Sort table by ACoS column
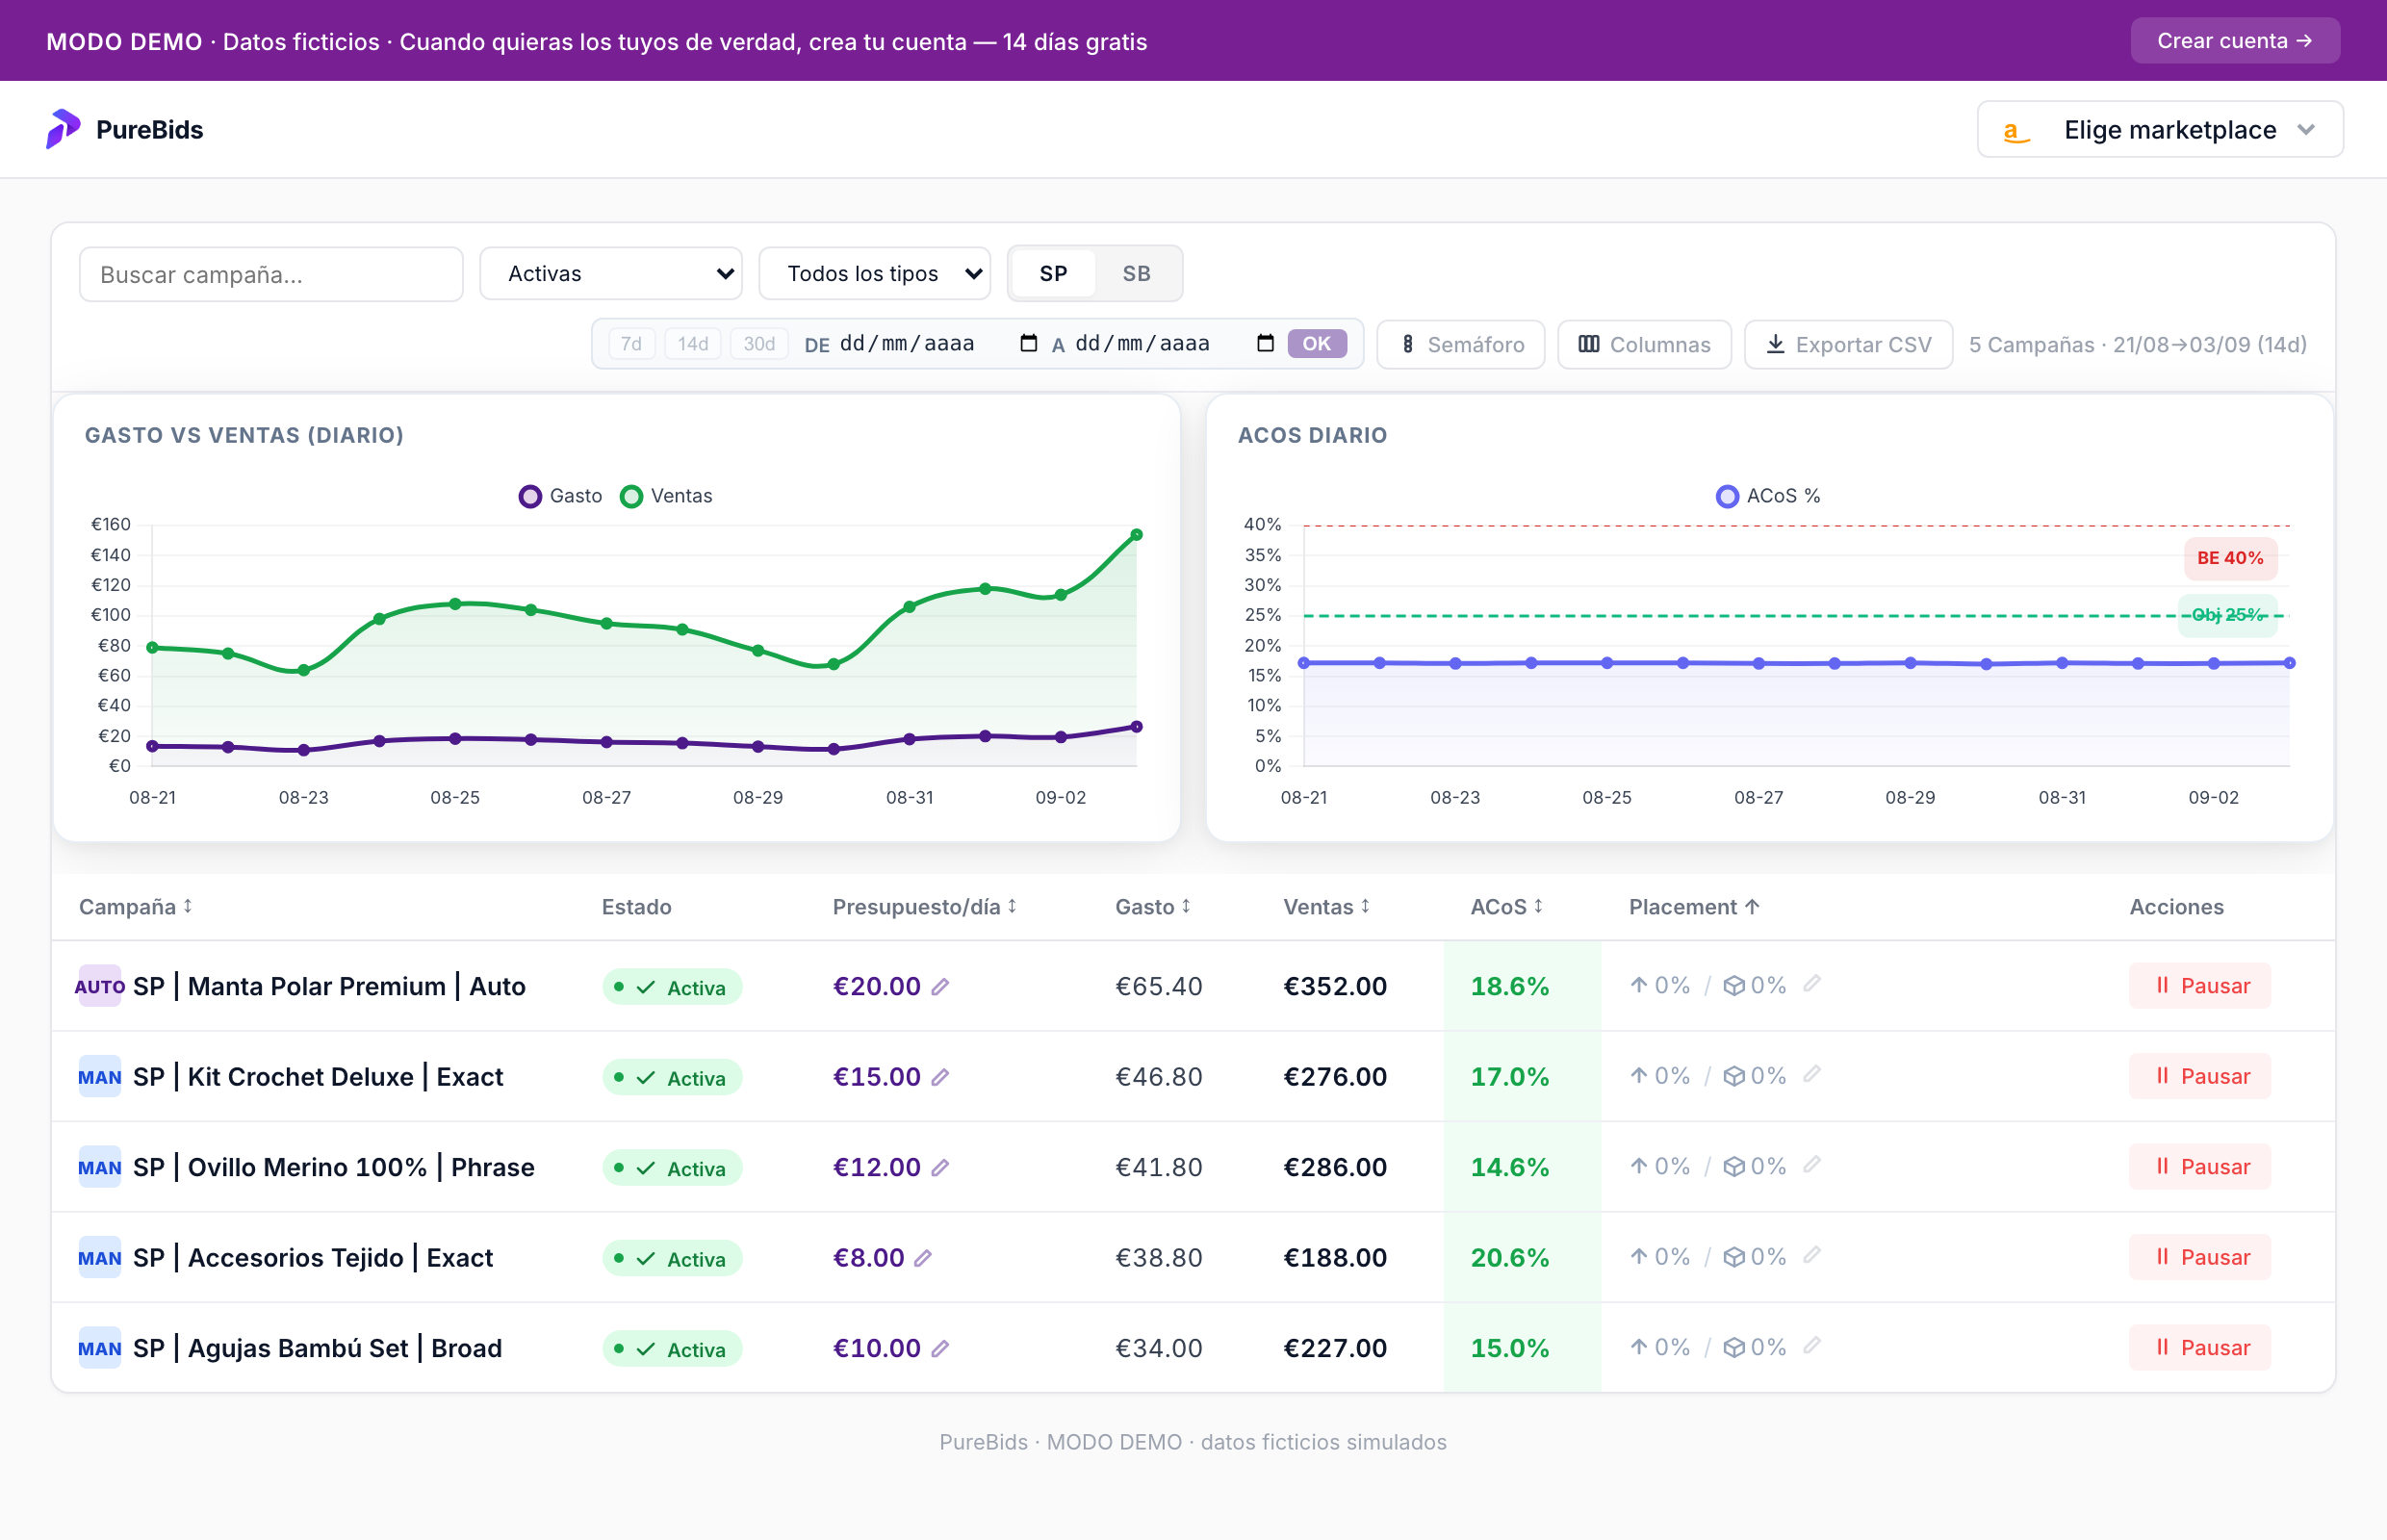 click(1507, 907)
